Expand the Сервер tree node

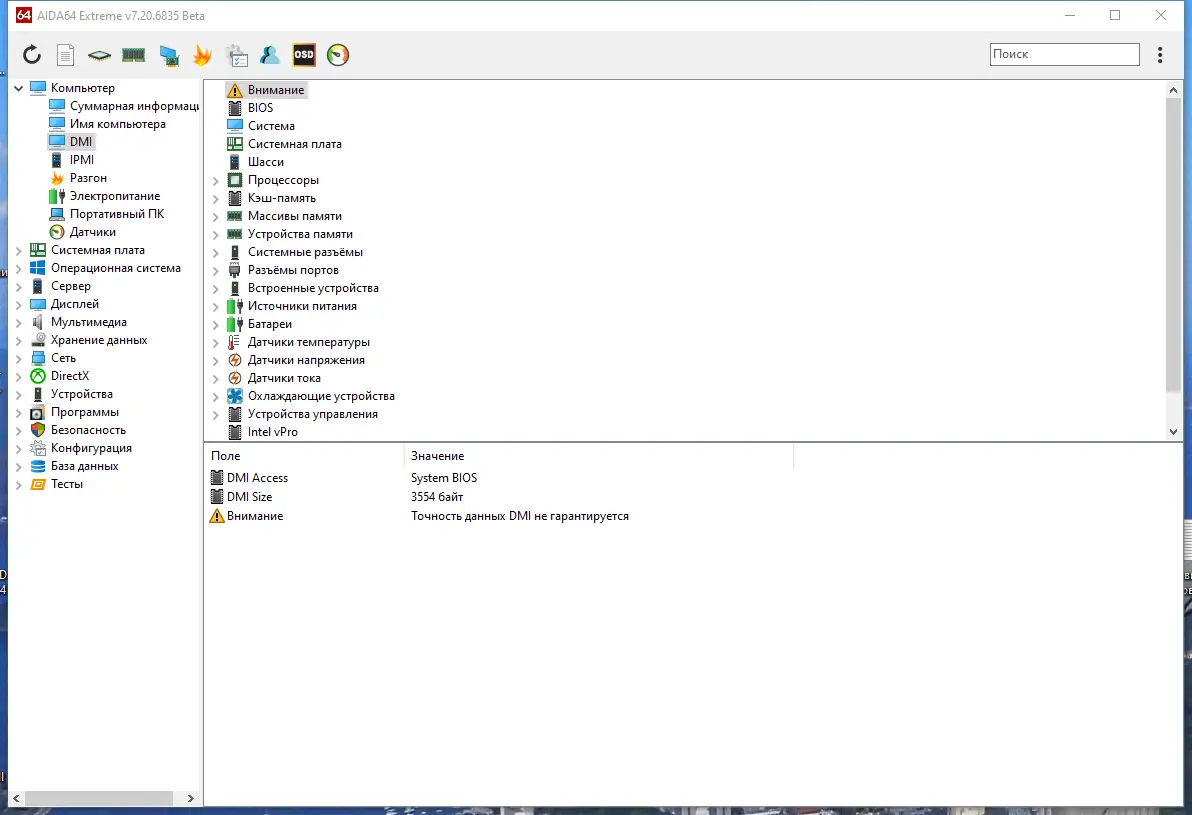[x=19, y=286]
